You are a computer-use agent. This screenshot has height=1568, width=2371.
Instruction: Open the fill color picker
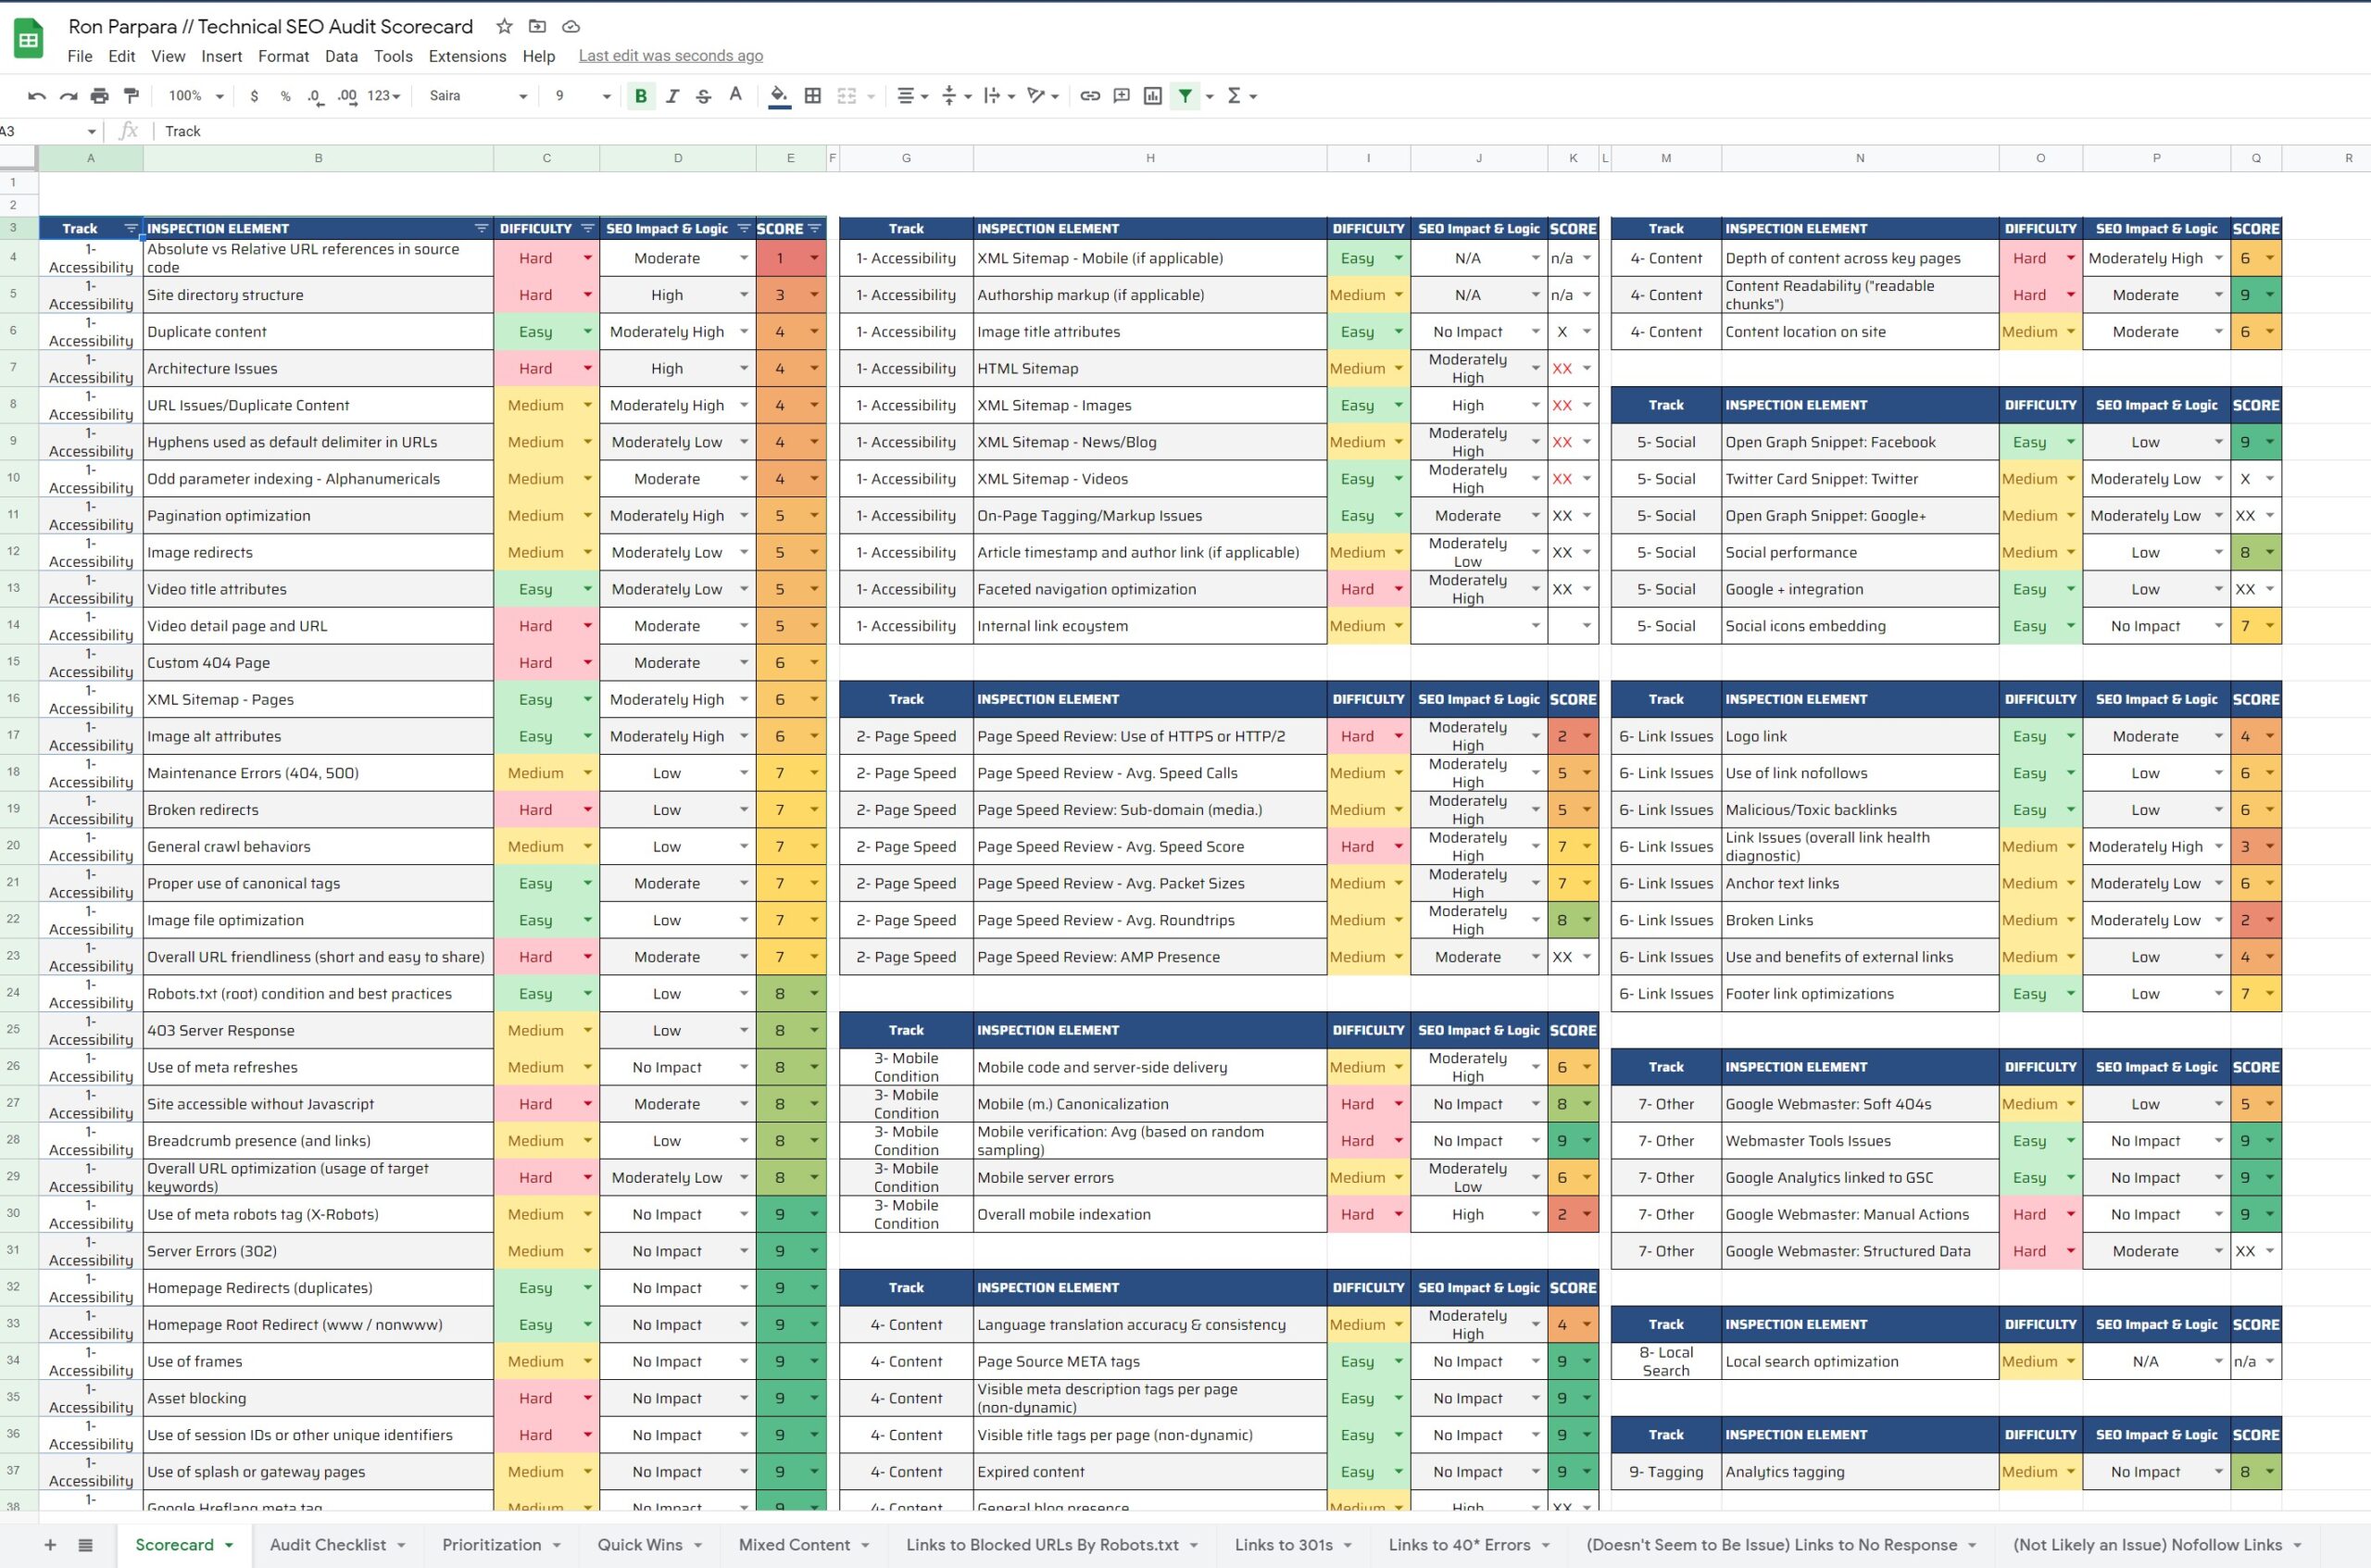[779, 96]
